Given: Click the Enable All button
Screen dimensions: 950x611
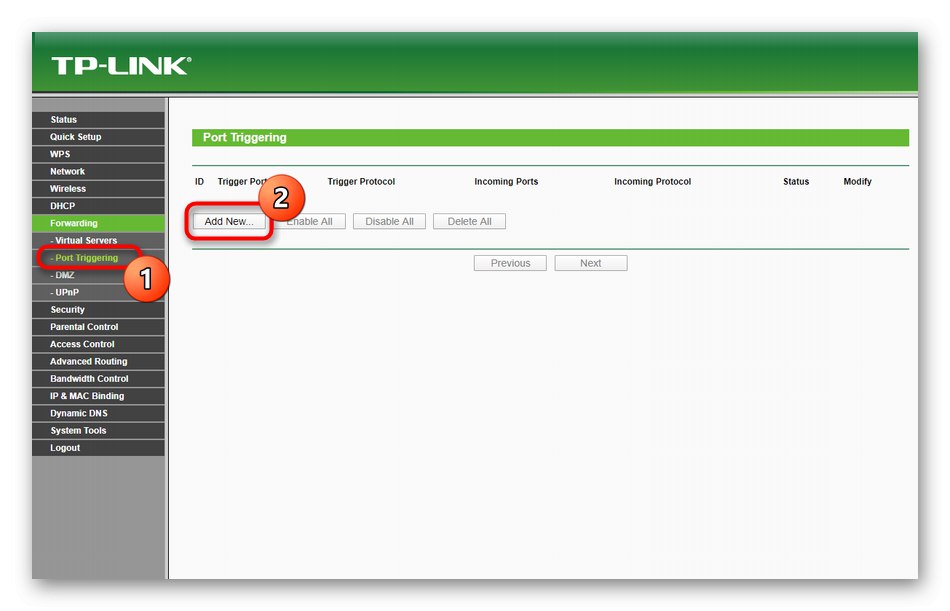Looking at the screenshot, I should pos(310,221).
